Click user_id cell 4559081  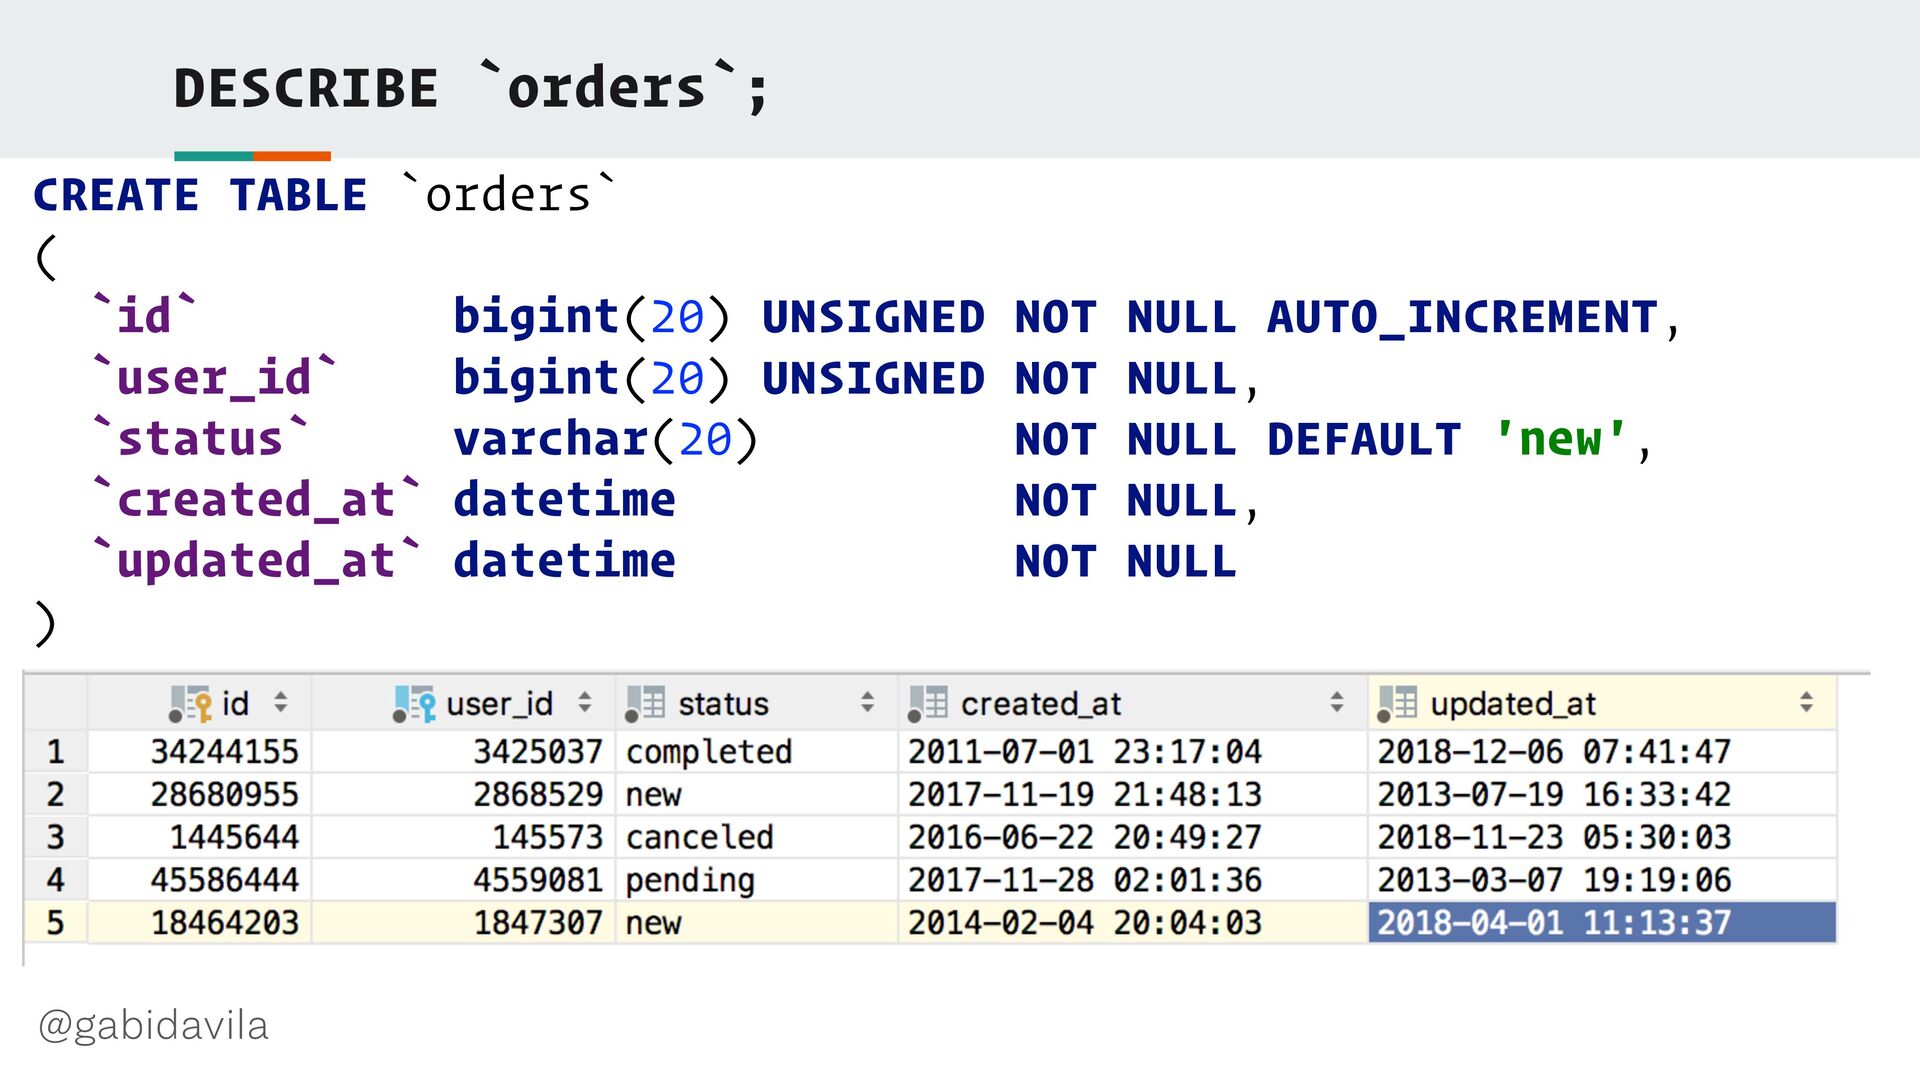point(464,880)
